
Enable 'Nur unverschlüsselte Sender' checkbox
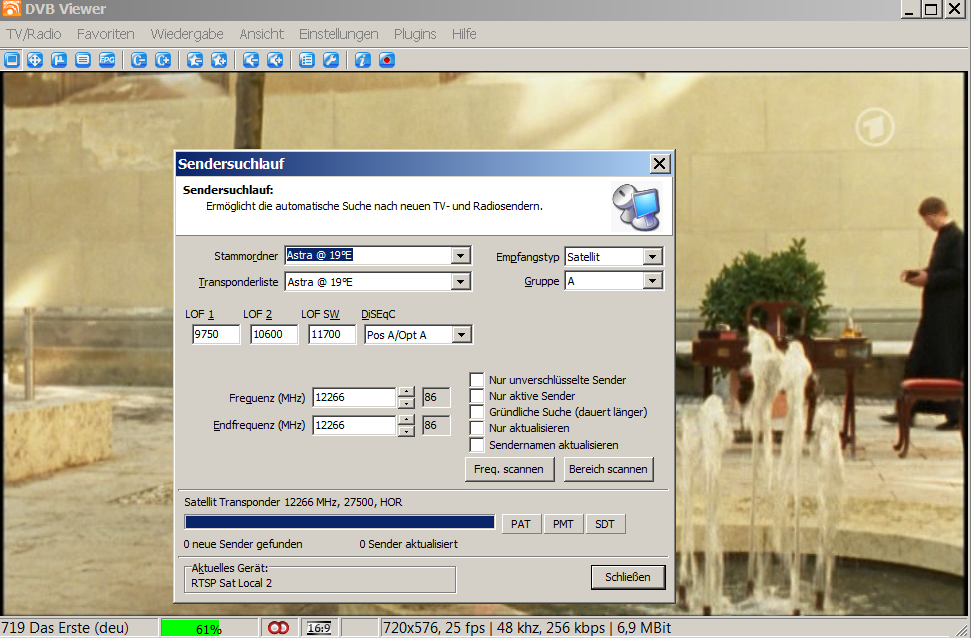[x=477, y=380]
